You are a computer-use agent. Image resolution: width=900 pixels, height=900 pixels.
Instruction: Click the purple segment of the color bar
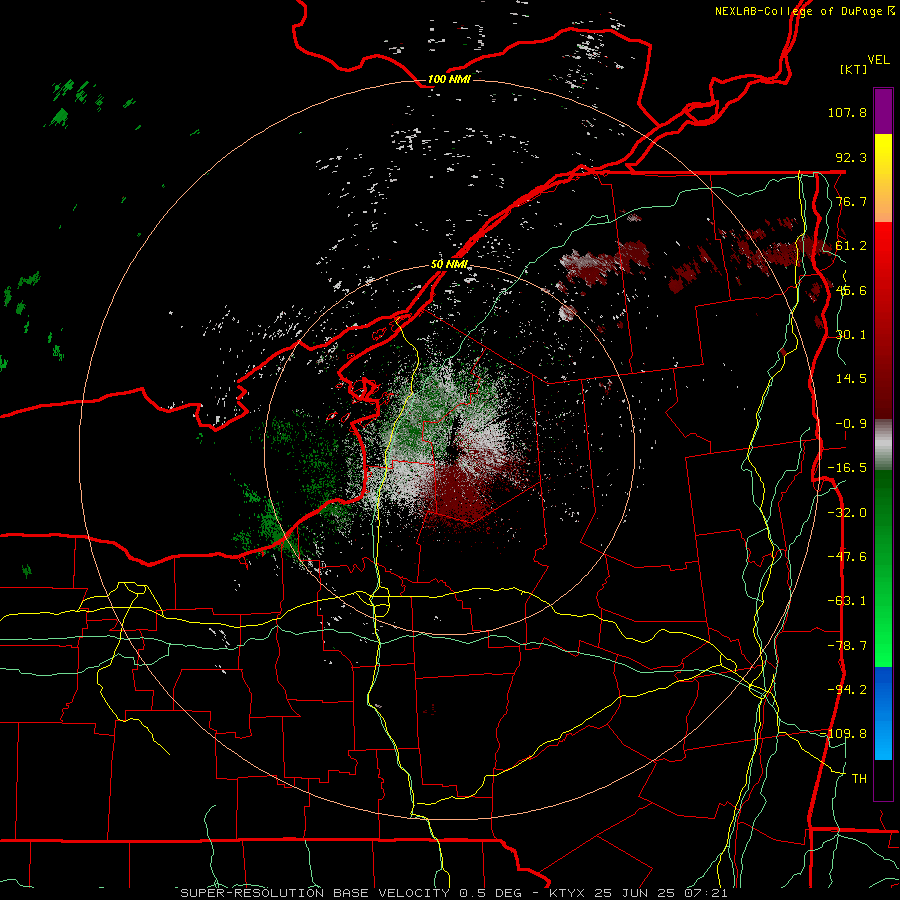coord(883,111)
